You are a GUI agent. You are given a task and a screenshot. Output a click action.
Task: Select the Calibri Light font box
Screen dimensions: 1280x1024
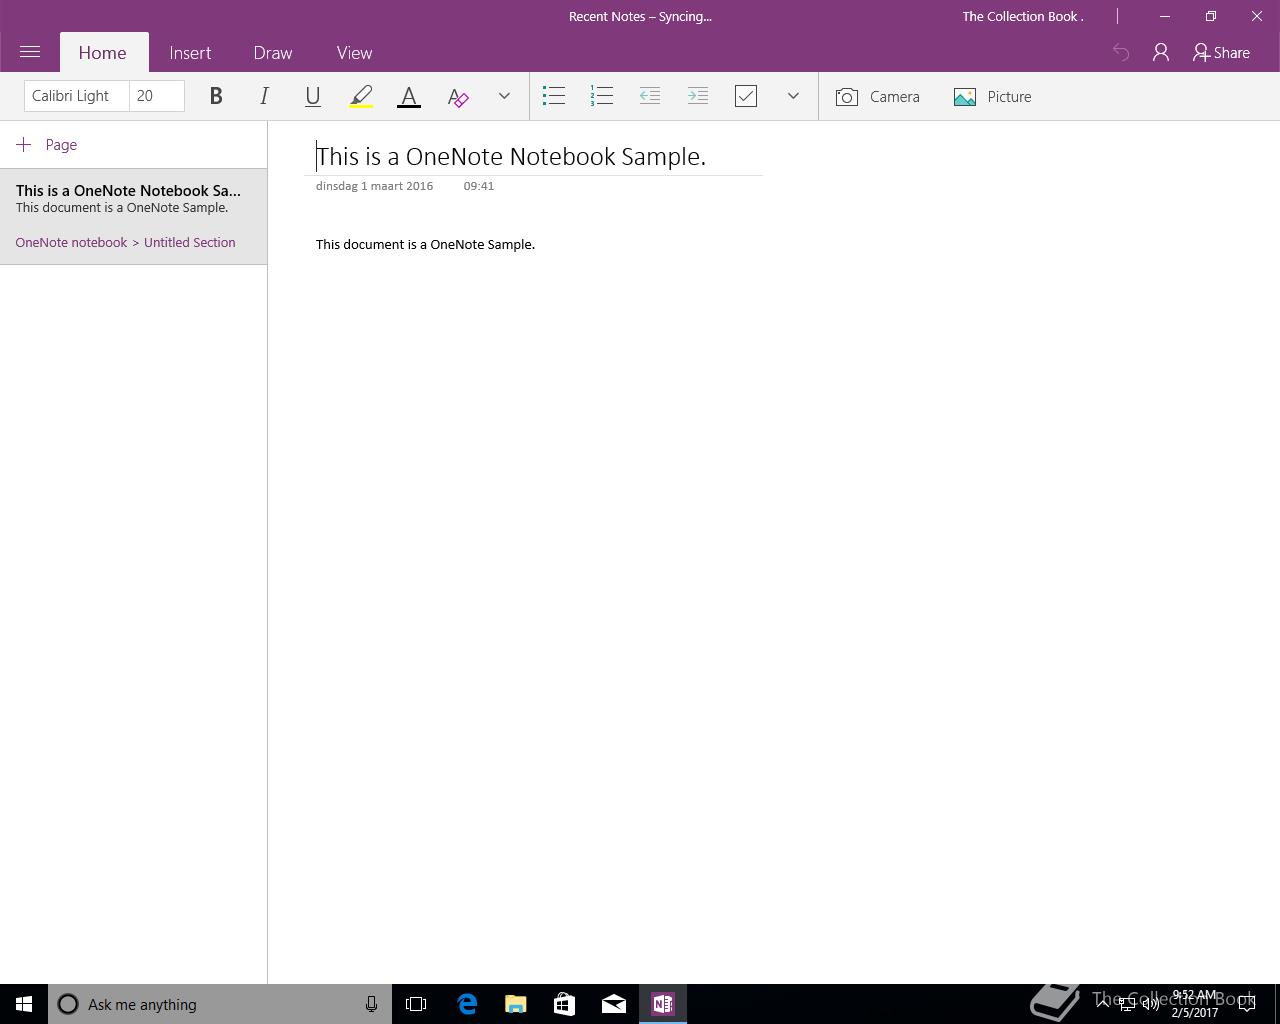click(x=77, y=96)
